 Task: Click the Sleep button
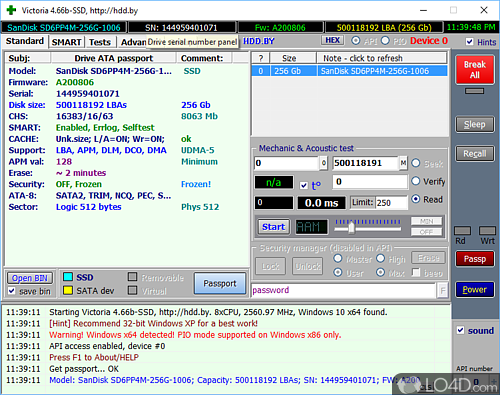[475, 124]
